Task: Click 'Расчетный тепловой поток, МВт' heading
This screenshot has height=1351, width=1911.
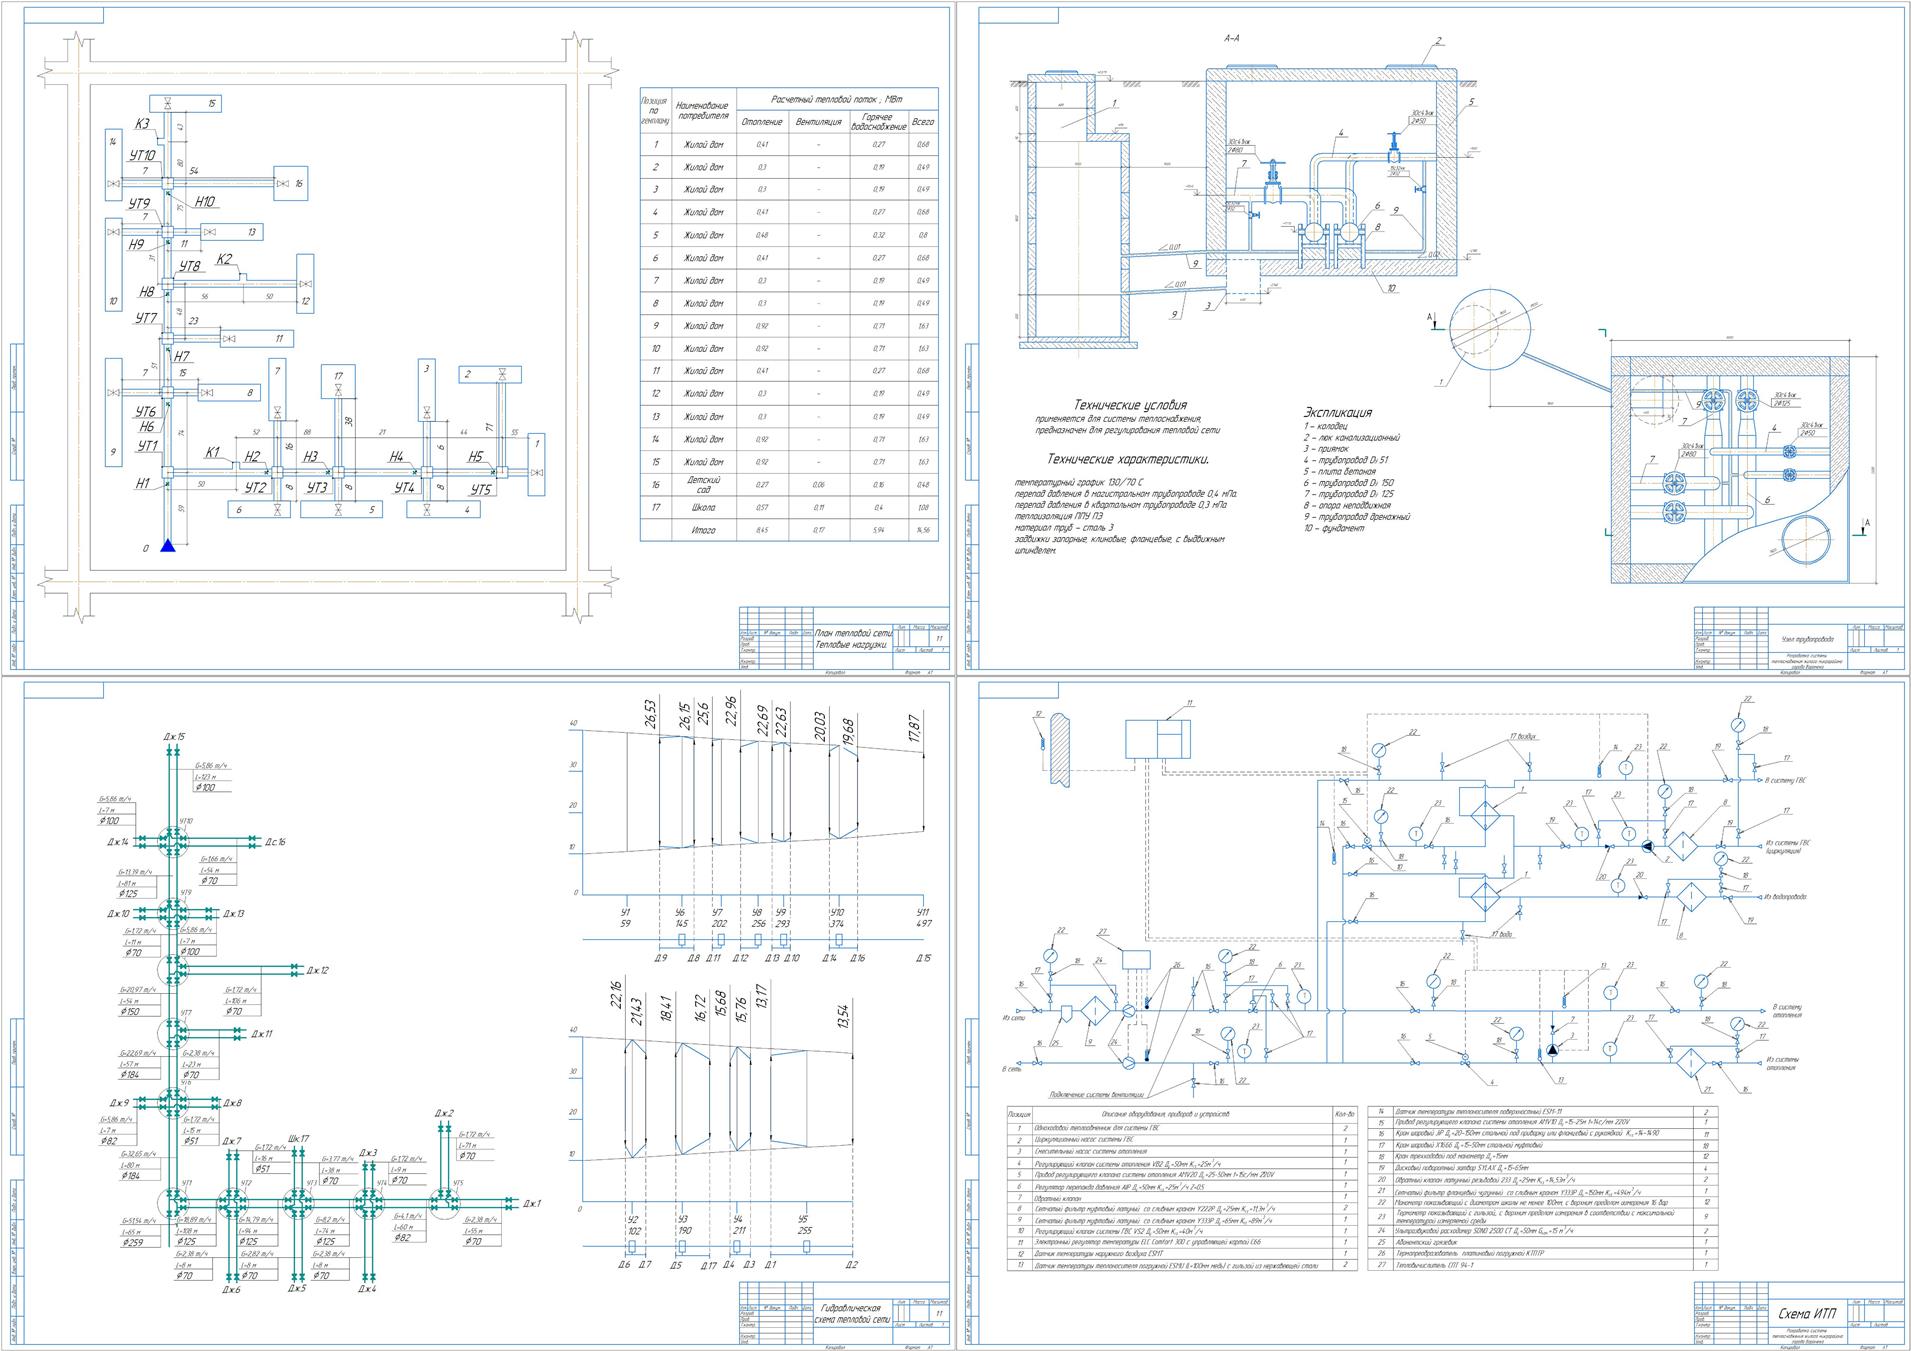Action: tap(837, 100)
